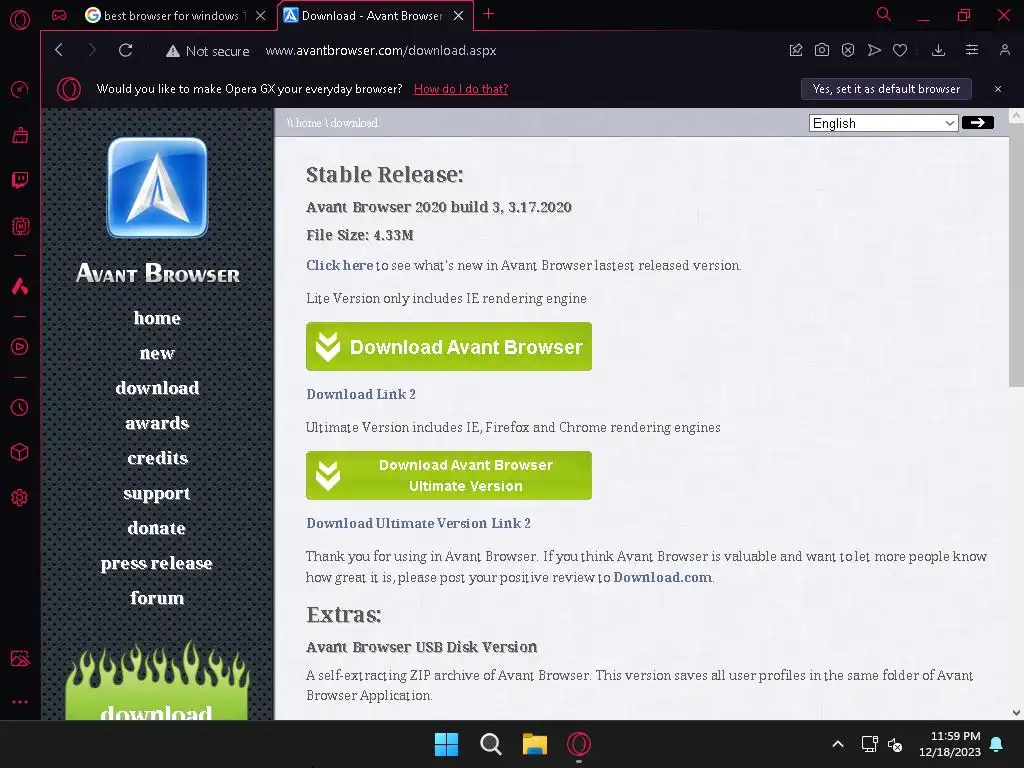Click the Not secure warning icon
Image resolution: width=1024 pixels, height=768 pixels.
pos(172,51)
